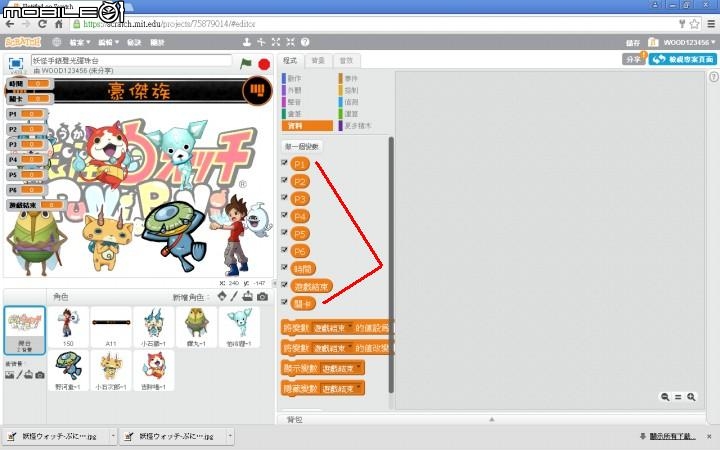The height and width of the screenshot is (450, 720).
Task: Paint a new backdrop icon under stage
Action: (x=19, y=375)
